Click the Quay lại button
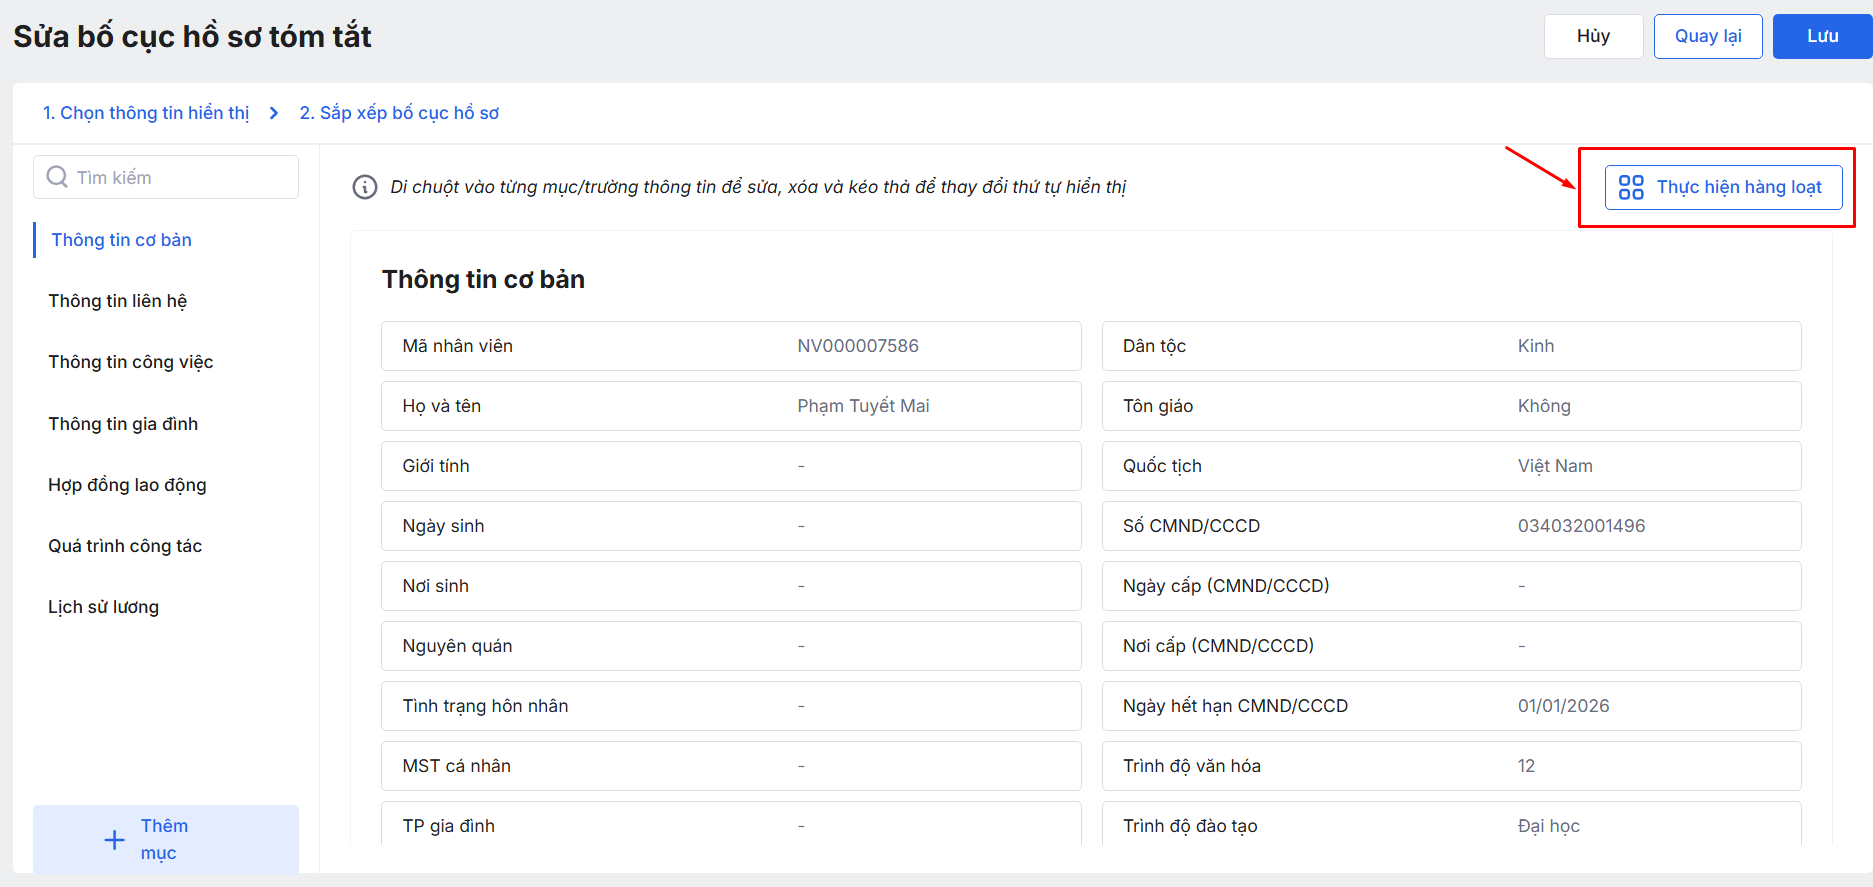The height and width of the screenshot is (887, 1873). point(1707,36)
